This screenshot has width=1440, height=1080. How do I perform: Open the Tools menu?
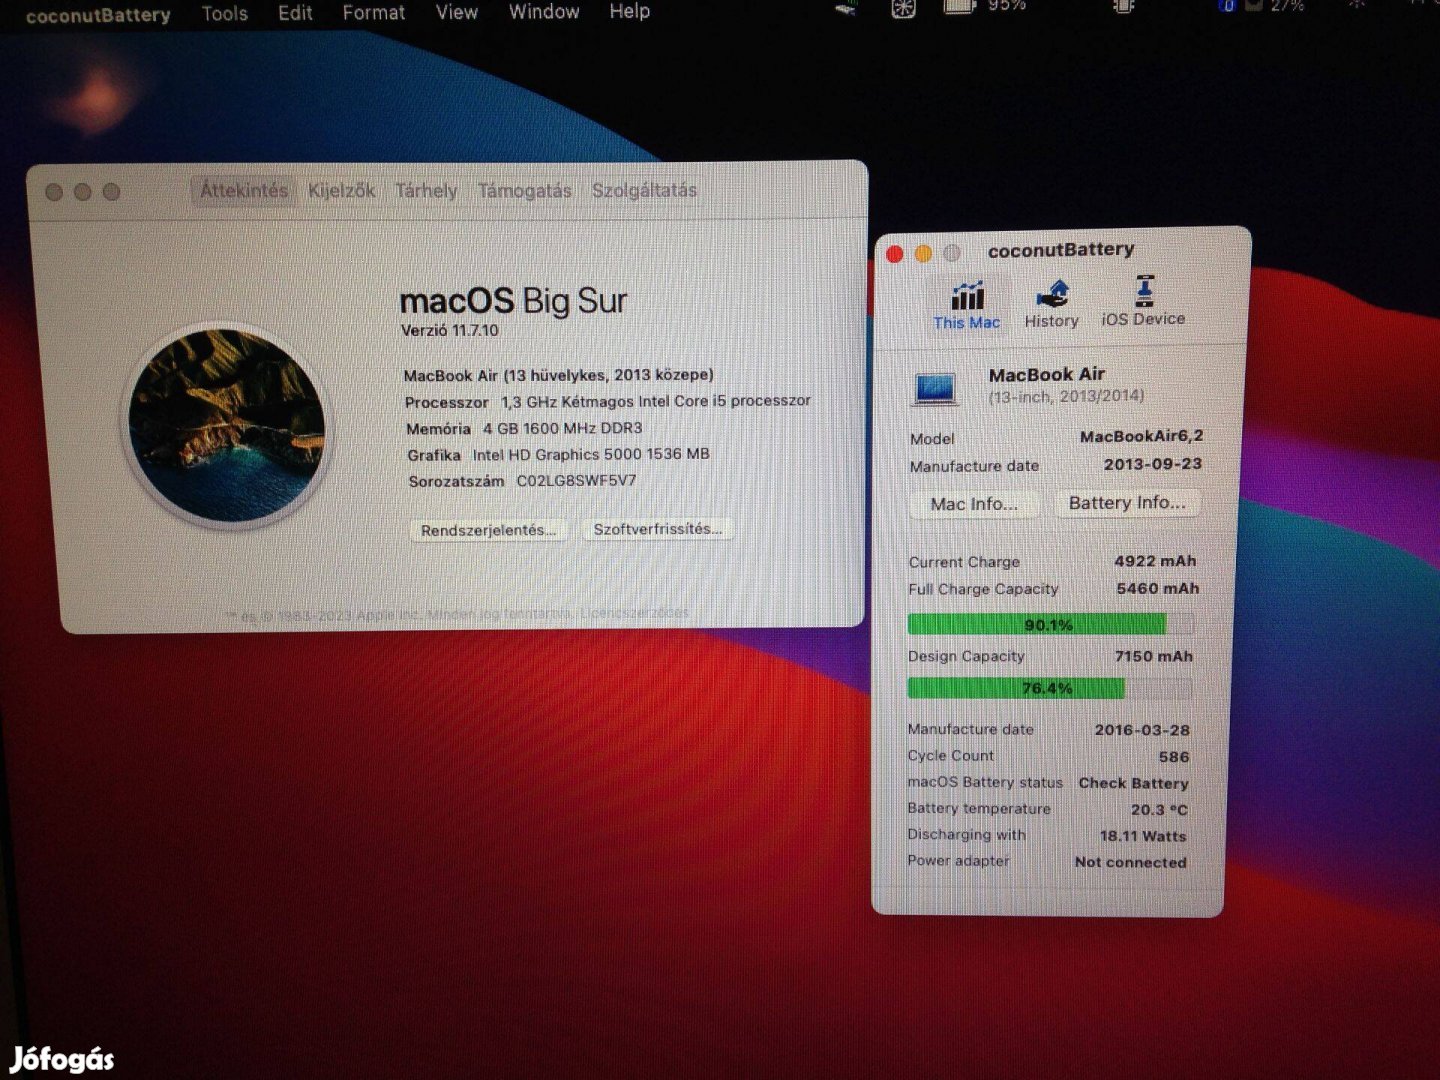point(224,13)
